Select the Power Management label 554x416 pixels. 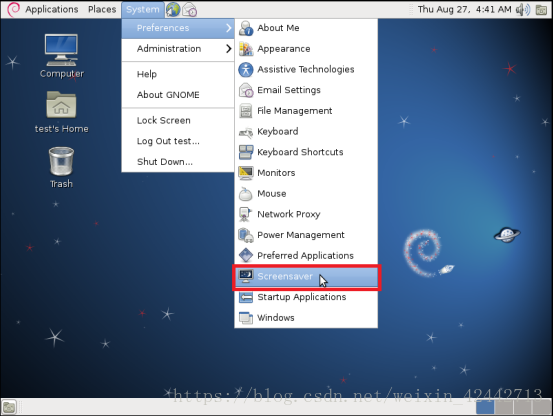301,235
